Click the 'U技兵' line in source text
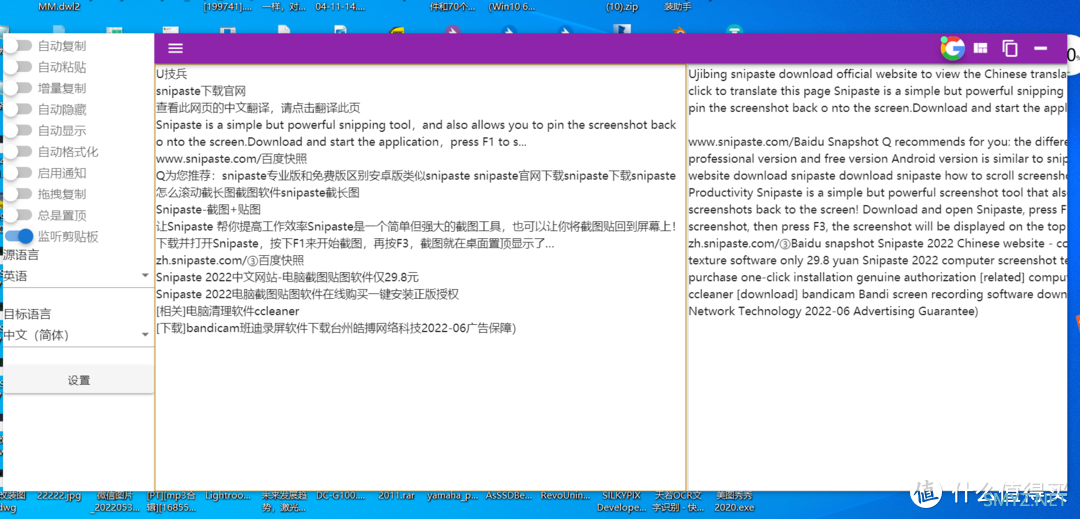 click(x=172, y=74)
